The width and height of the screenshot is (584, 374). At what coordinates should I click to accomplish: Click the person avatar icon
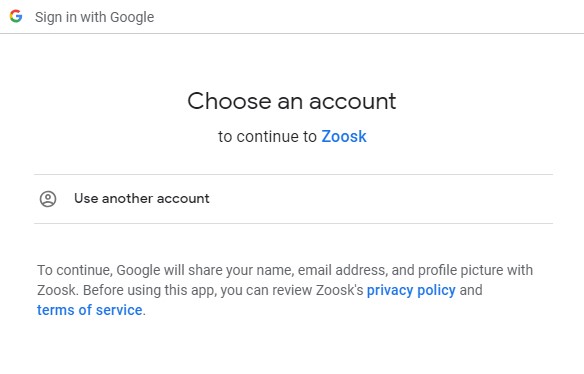tap(48, 199)
